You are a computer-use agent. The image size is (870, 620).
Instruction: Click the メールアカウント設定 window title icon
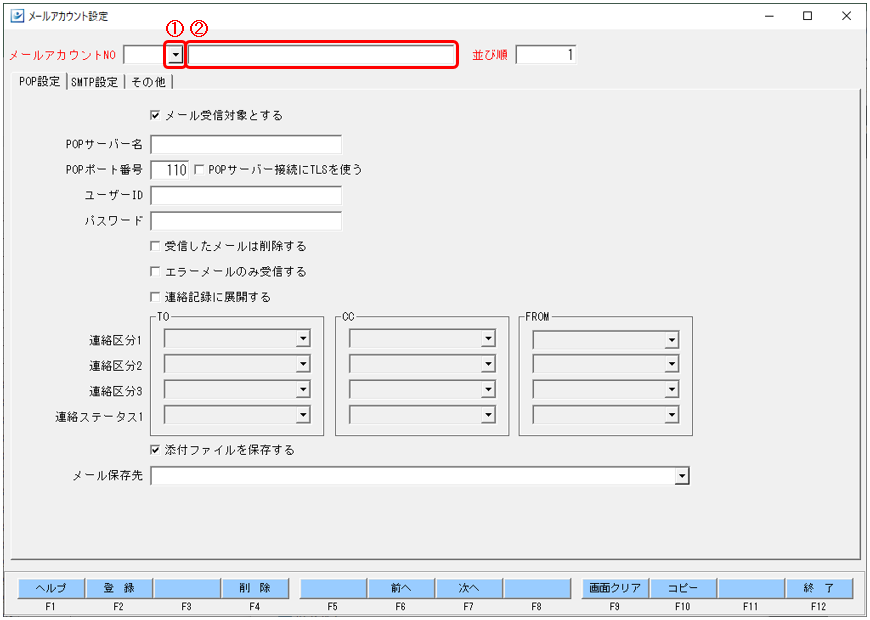pos(17,16)
